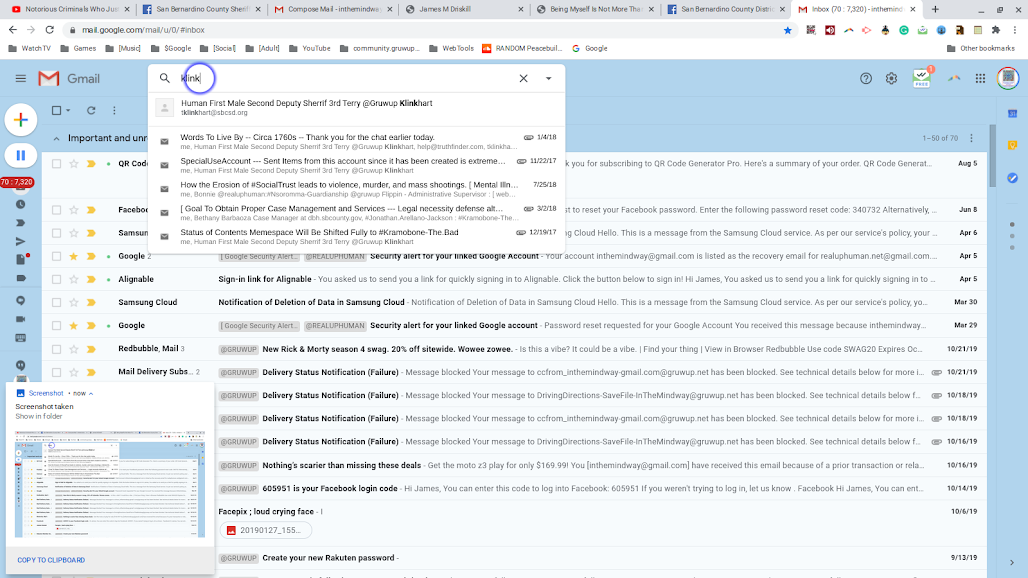Reload the page in Chrome
The image size is (1028, 578).
point(49,30)
